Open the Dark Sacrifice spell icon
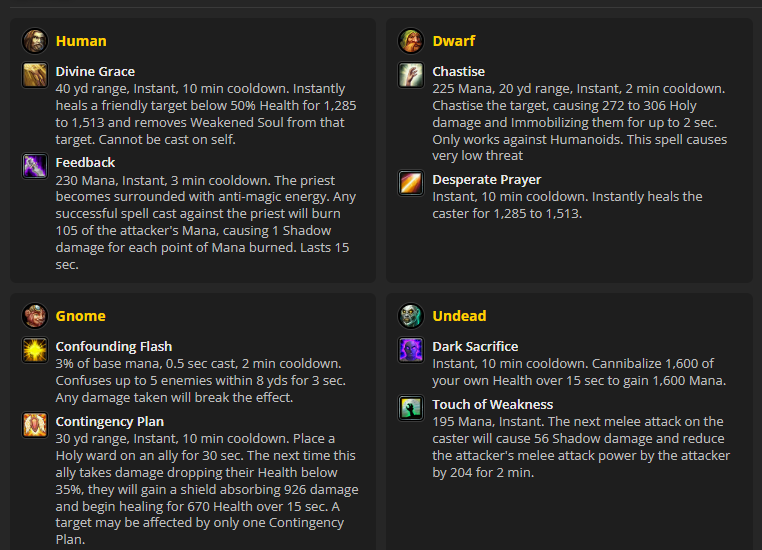 (x=411, y=350)
